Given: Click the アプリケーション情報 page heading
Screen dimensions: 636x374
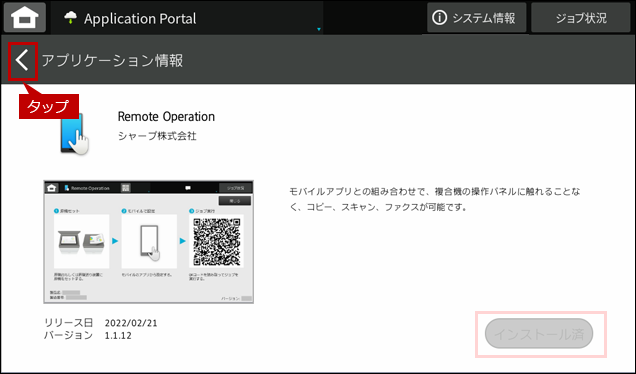Looking at the screenshot, I should 112,60.
